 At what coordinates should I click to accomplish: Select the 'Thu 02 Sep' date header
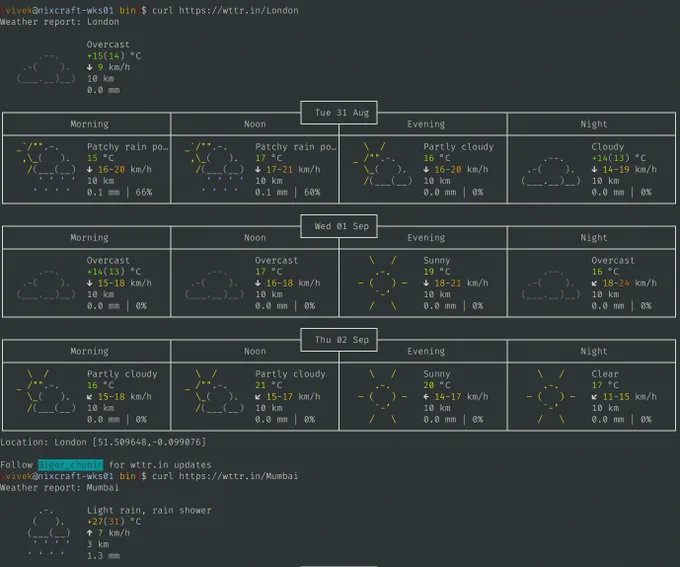click(x=342, y=340)
